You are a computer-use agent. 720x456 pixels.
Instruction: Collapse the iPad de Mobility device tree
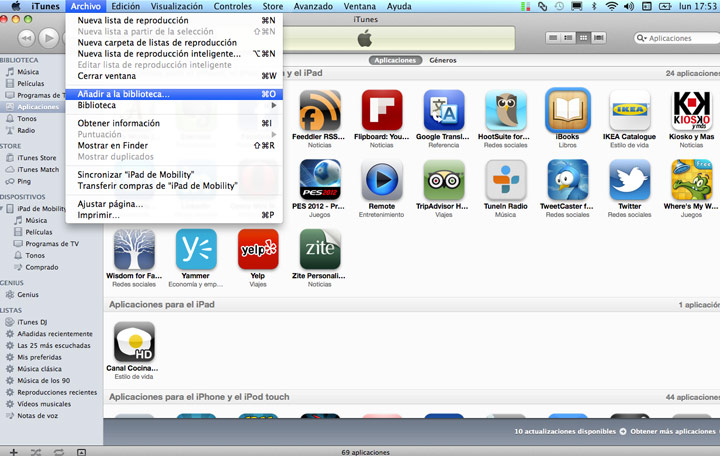(6, 207)
